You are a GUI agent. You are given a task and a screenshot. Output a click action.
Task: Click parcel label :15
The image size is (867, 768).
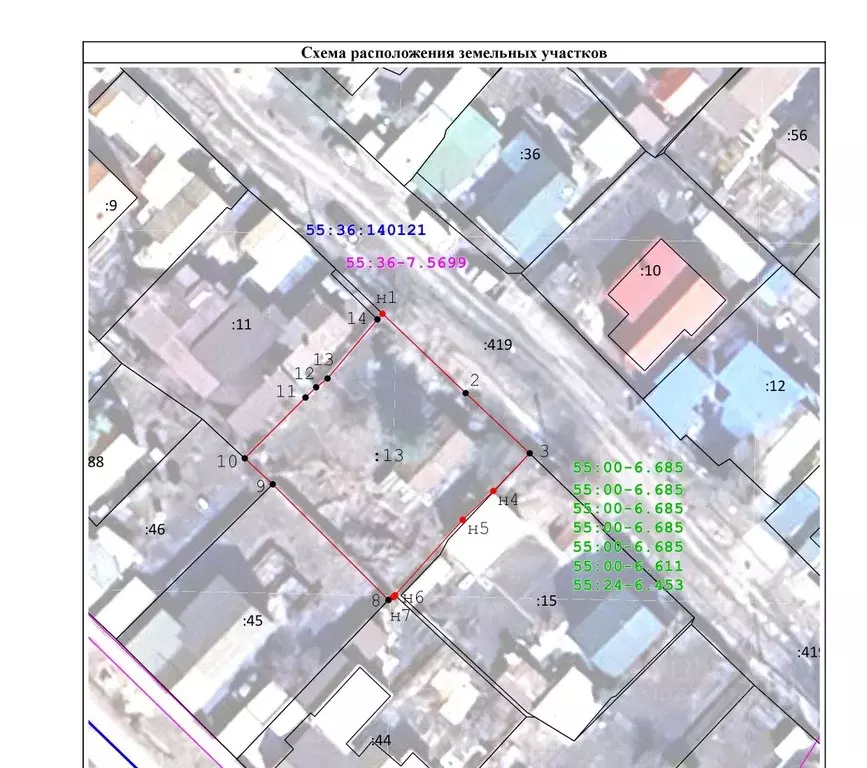545,601
